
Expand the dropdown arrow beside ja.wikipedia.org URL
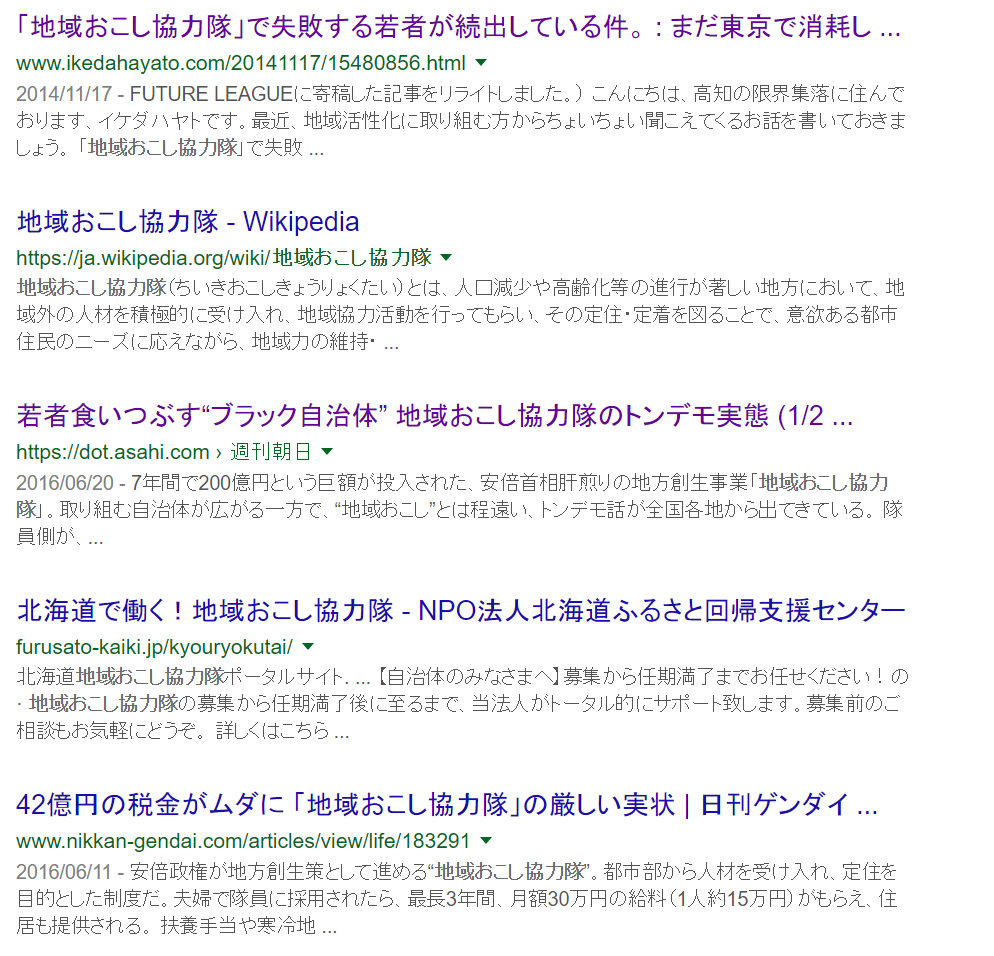[x=446, y=257]
